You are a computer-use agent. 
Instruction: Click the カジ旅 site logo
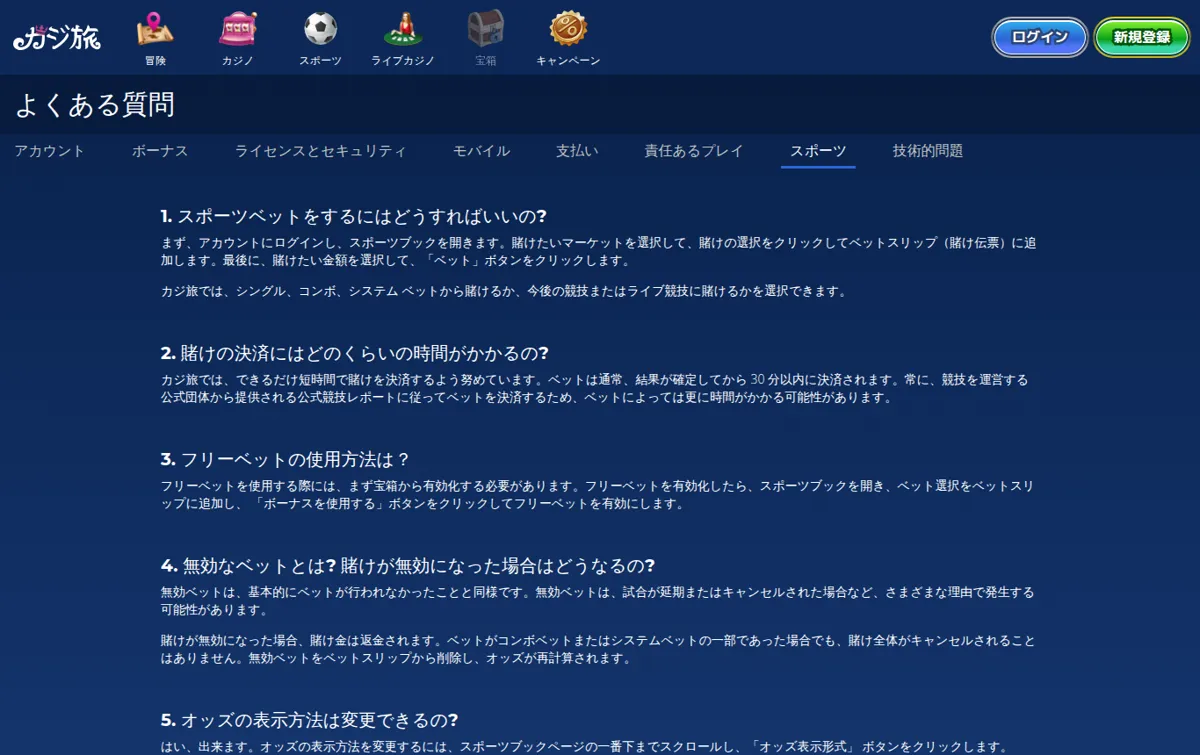click(x=56, y=37)
